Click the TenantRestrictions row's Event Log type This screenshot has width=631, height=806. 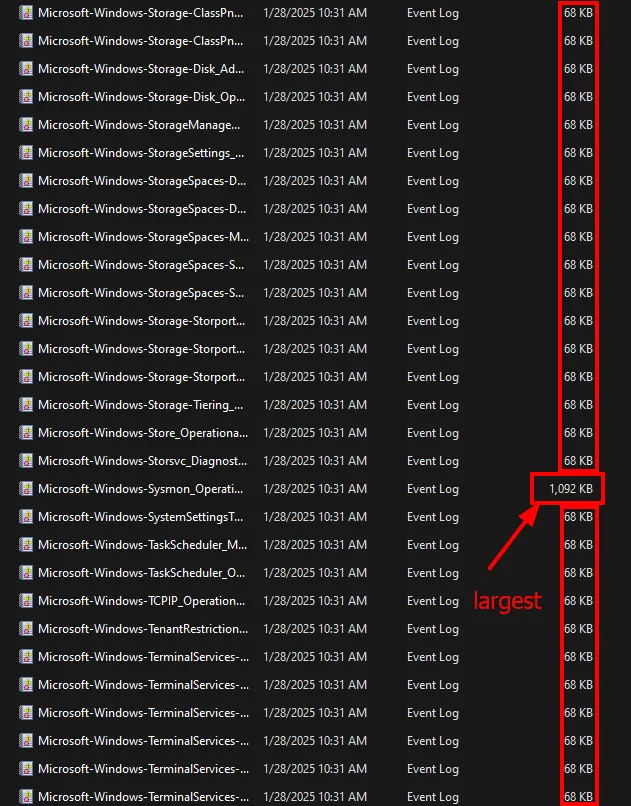pyautogui.click(x=433, y=629)
